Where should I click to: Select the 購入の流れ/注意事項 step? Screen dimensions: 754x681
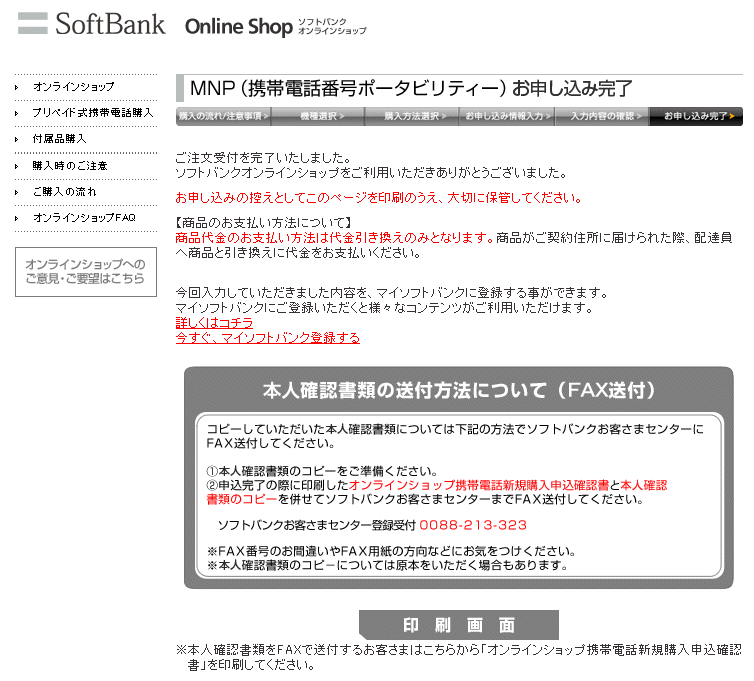coord(223,116)
